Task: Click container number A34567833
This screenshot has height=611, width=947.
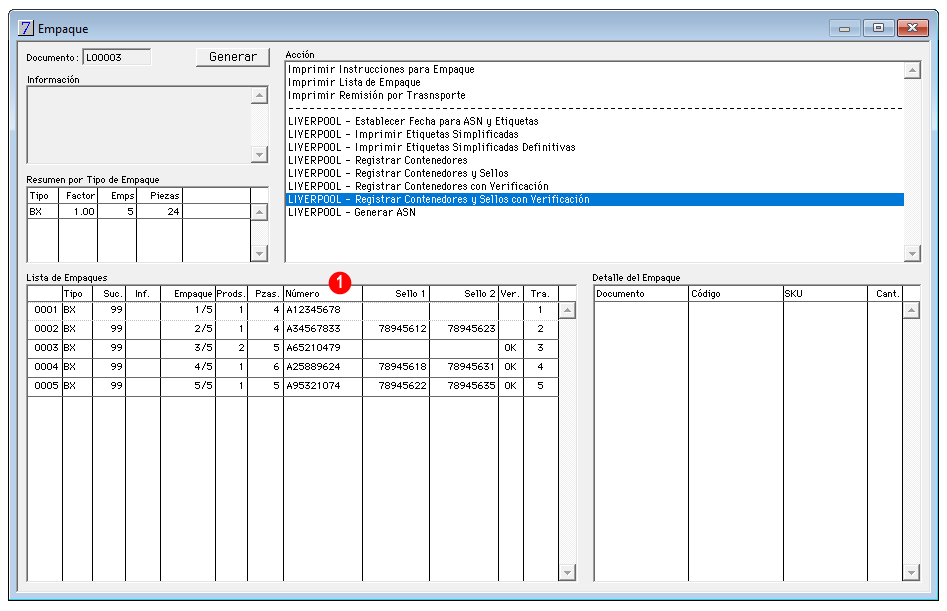Action: pos(313,329)
